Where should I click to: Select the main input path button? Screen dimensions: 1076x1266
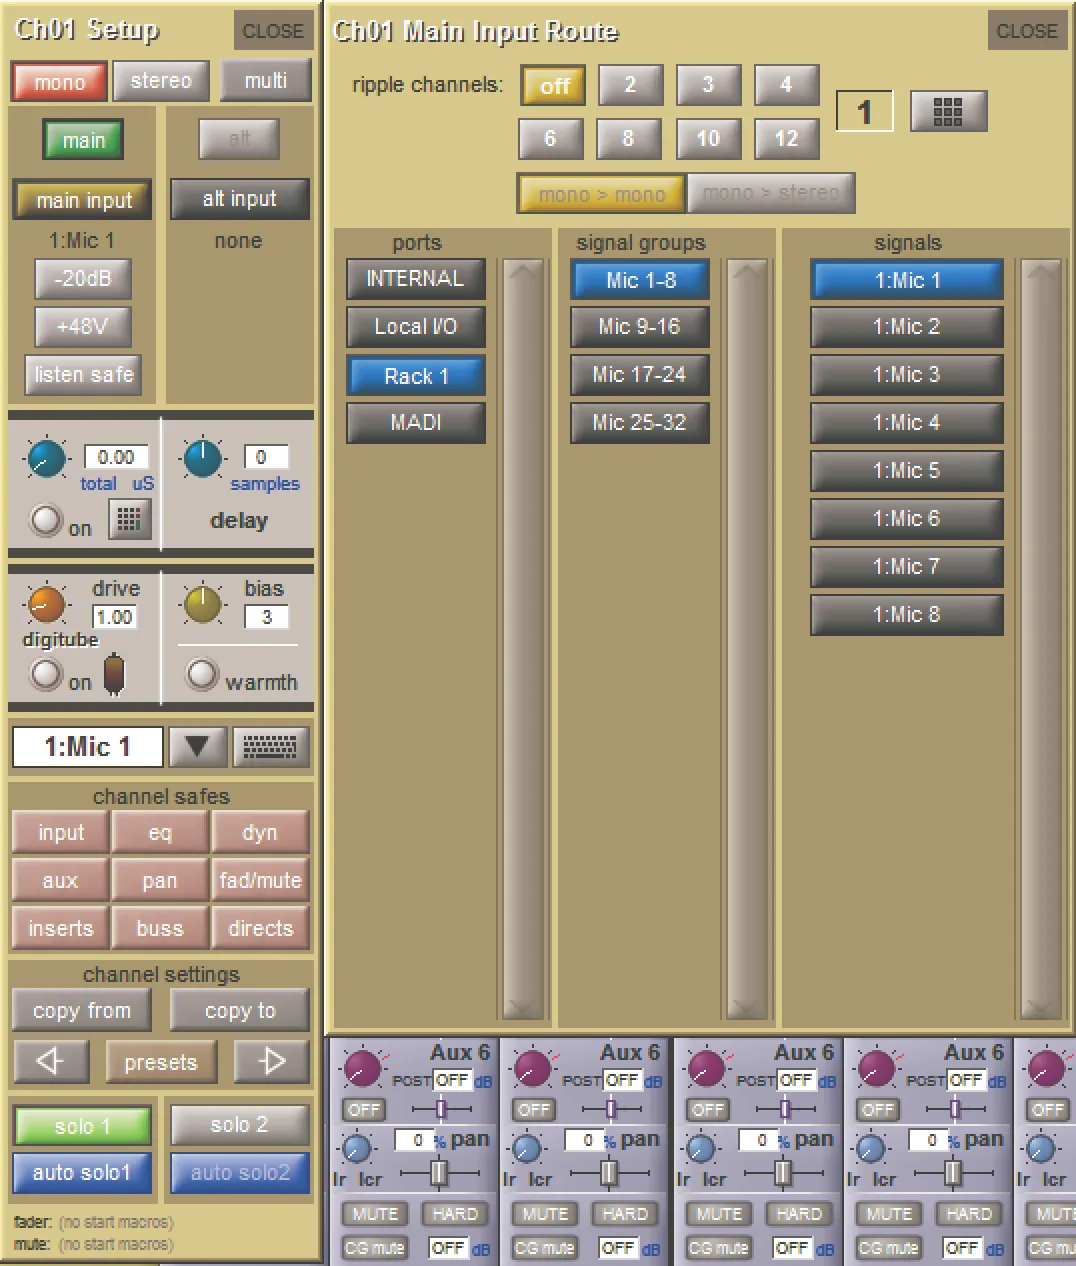coord(83,140)
